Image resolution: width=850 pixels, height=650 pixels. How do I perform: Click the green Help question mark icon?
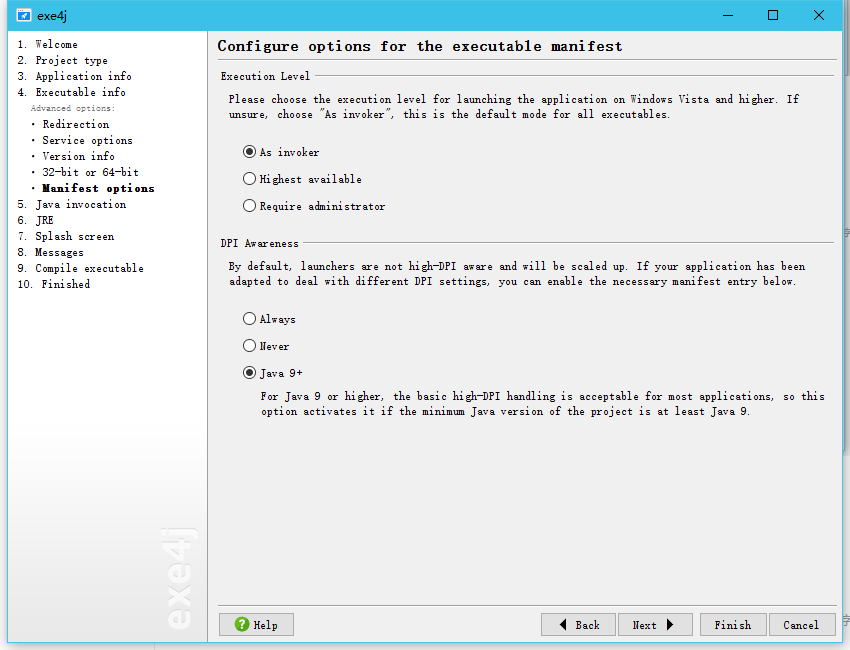point(242,625)
